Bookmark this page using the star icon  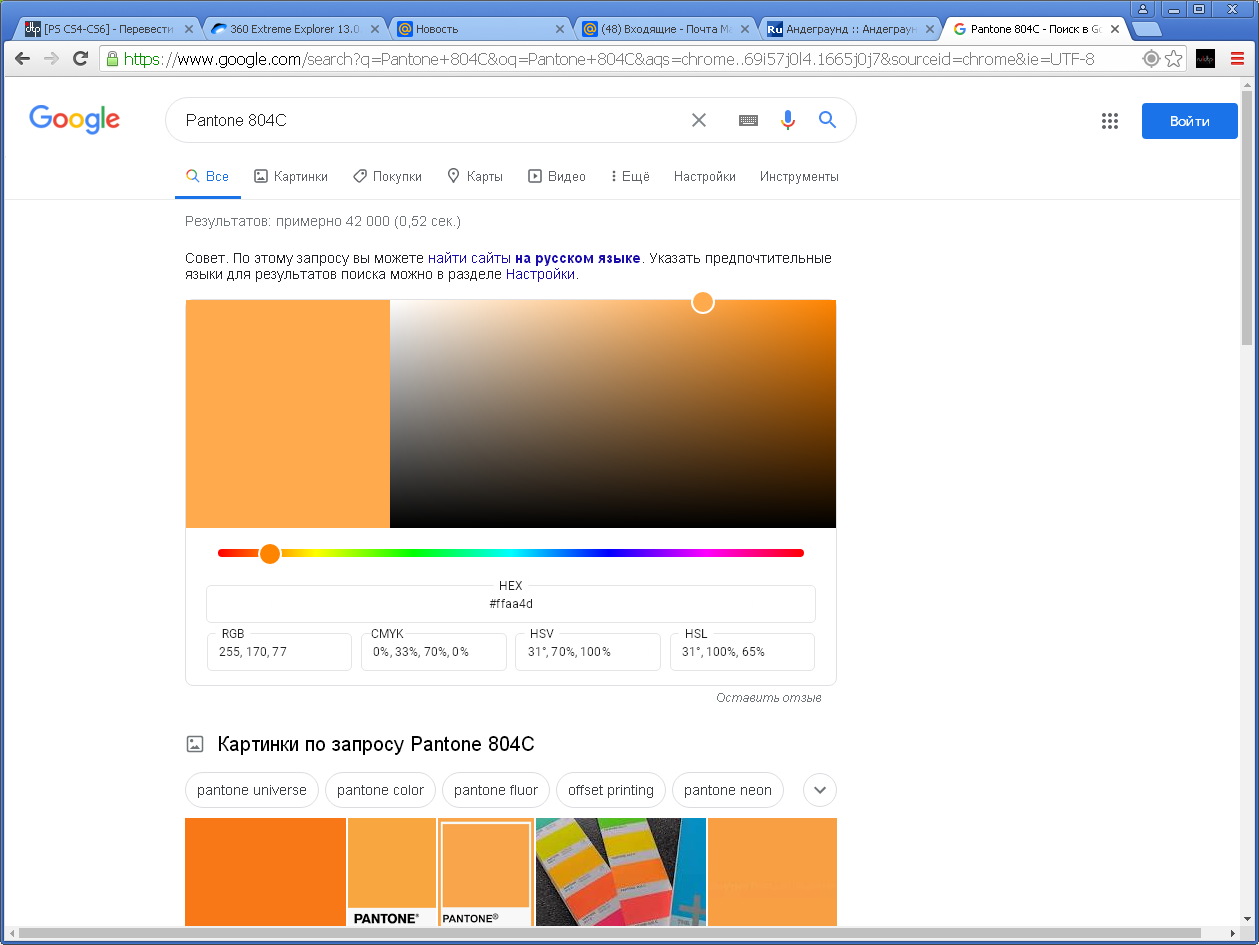[x=1173, y=59]
